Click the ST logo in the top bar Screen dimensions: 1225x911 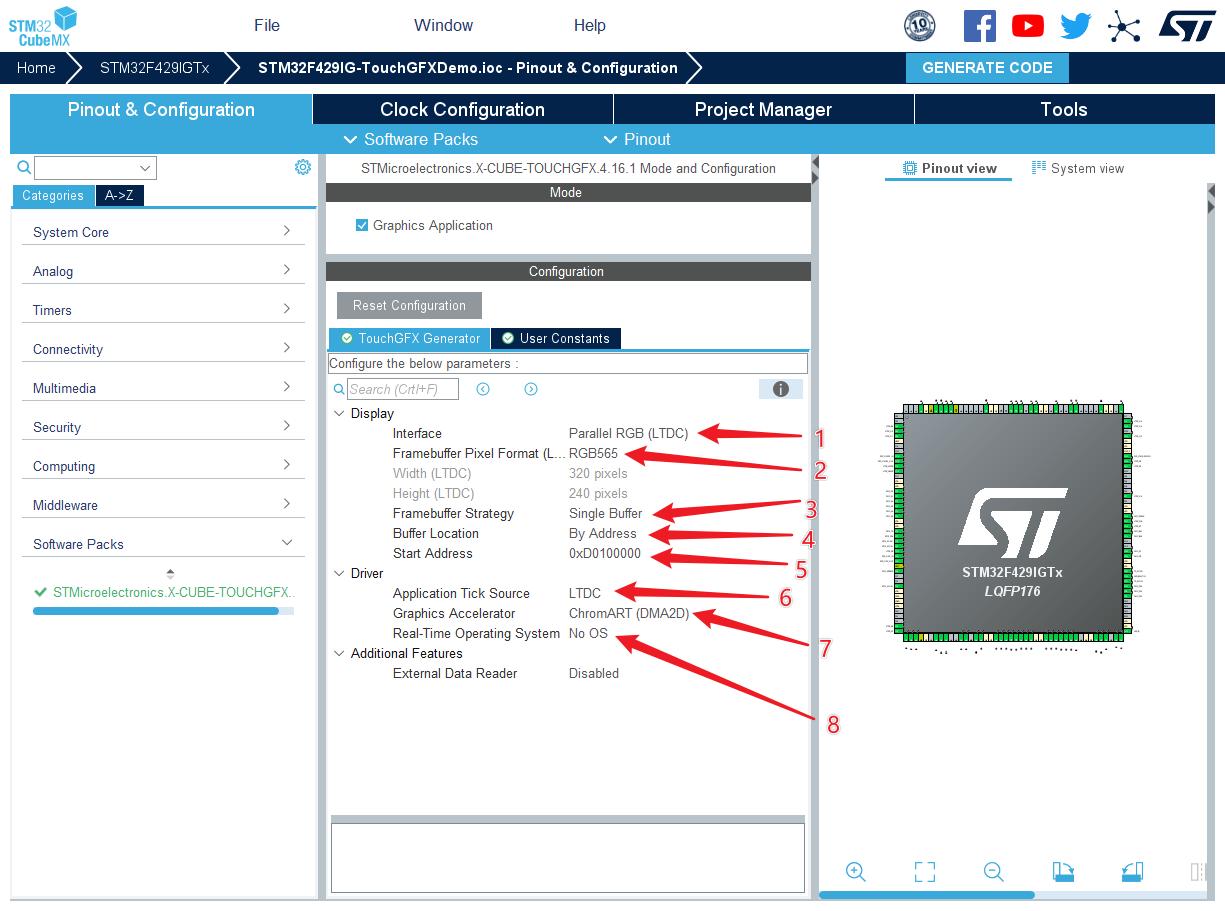click(x=1186, y=25)
